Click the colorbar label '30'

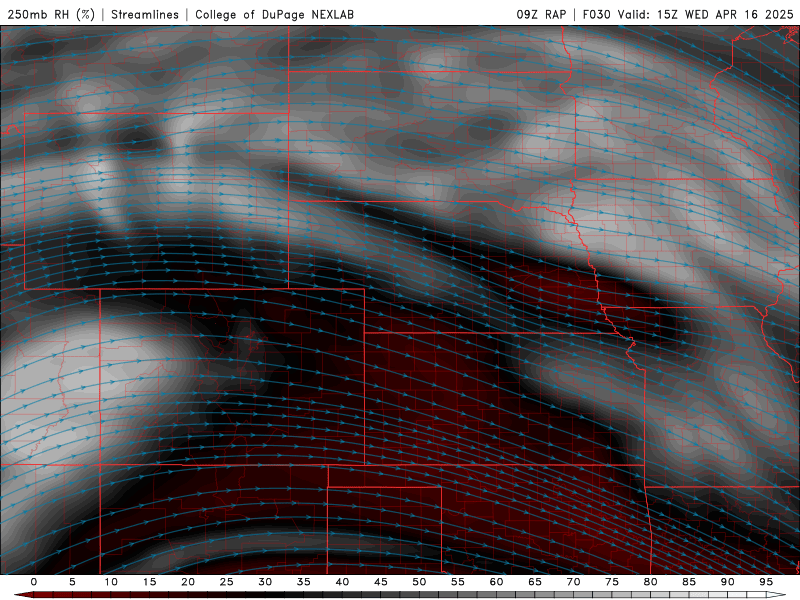coord(265,582)
